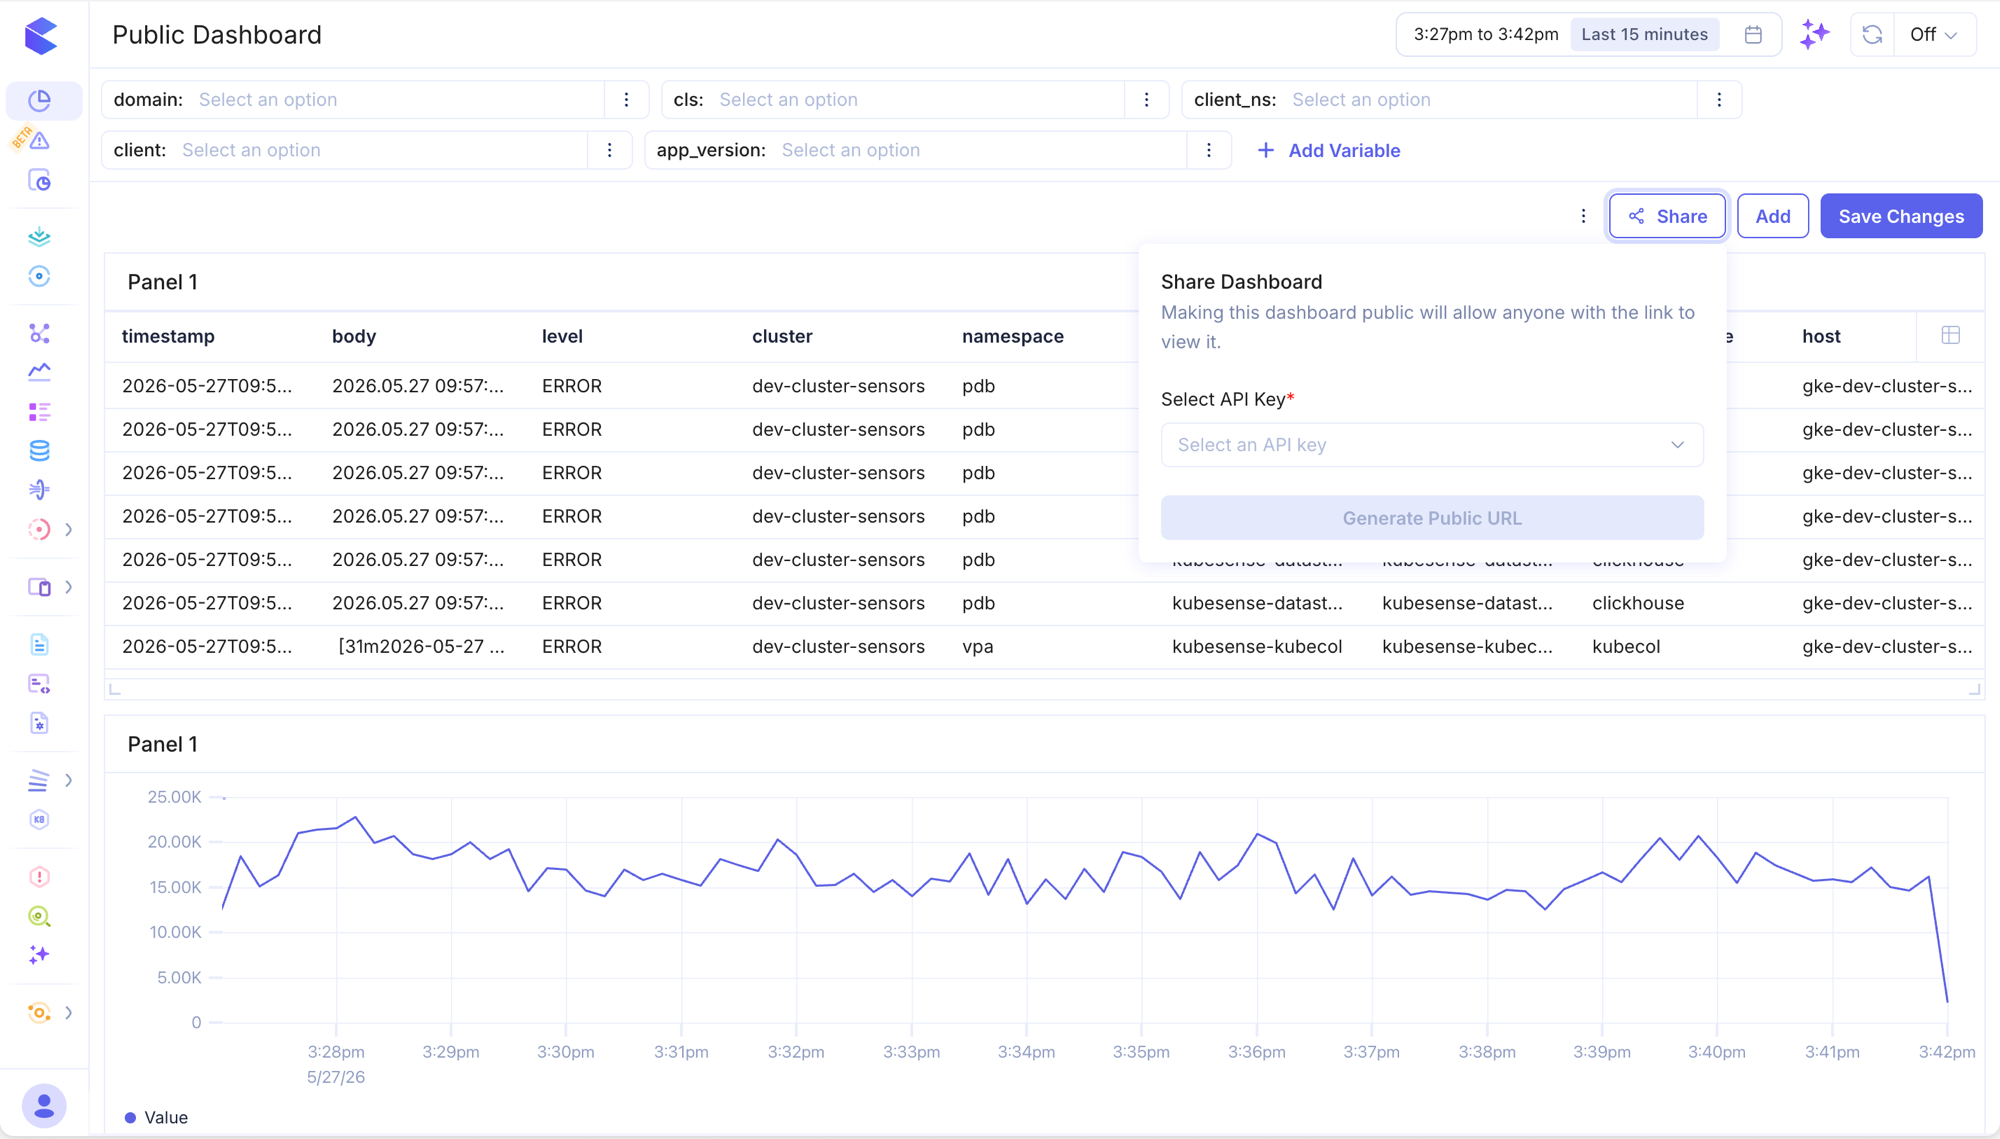Open the user profile avatar
Viewport: 2000px width, 1139px height.
(x=44, y=1106)
